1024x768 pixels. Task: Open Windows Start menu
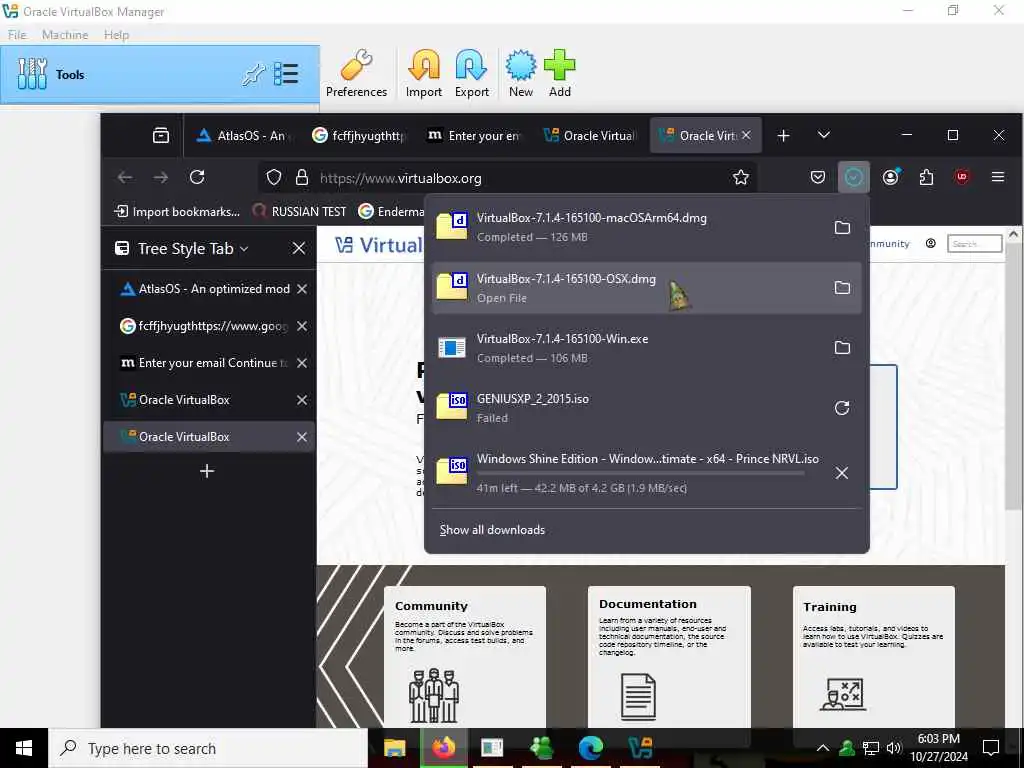[24, 748]
